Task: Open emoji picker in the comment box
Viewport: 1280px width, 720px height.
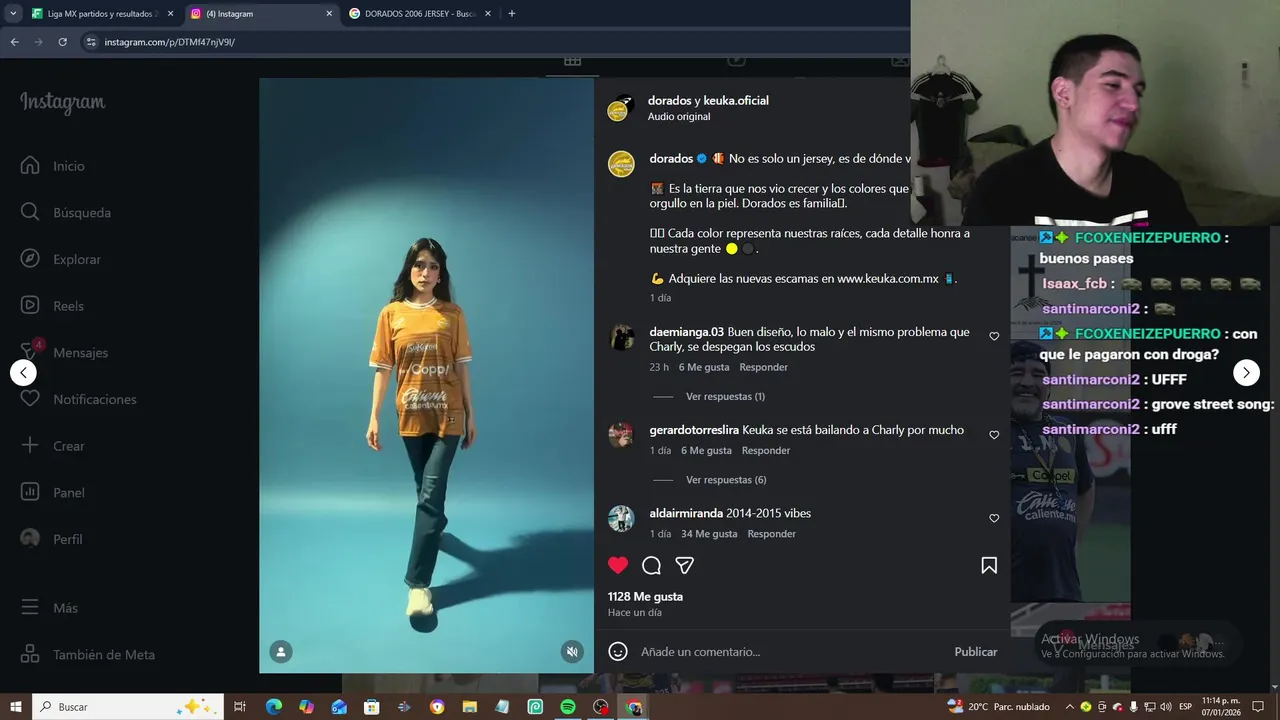Action: click(618, 651)
